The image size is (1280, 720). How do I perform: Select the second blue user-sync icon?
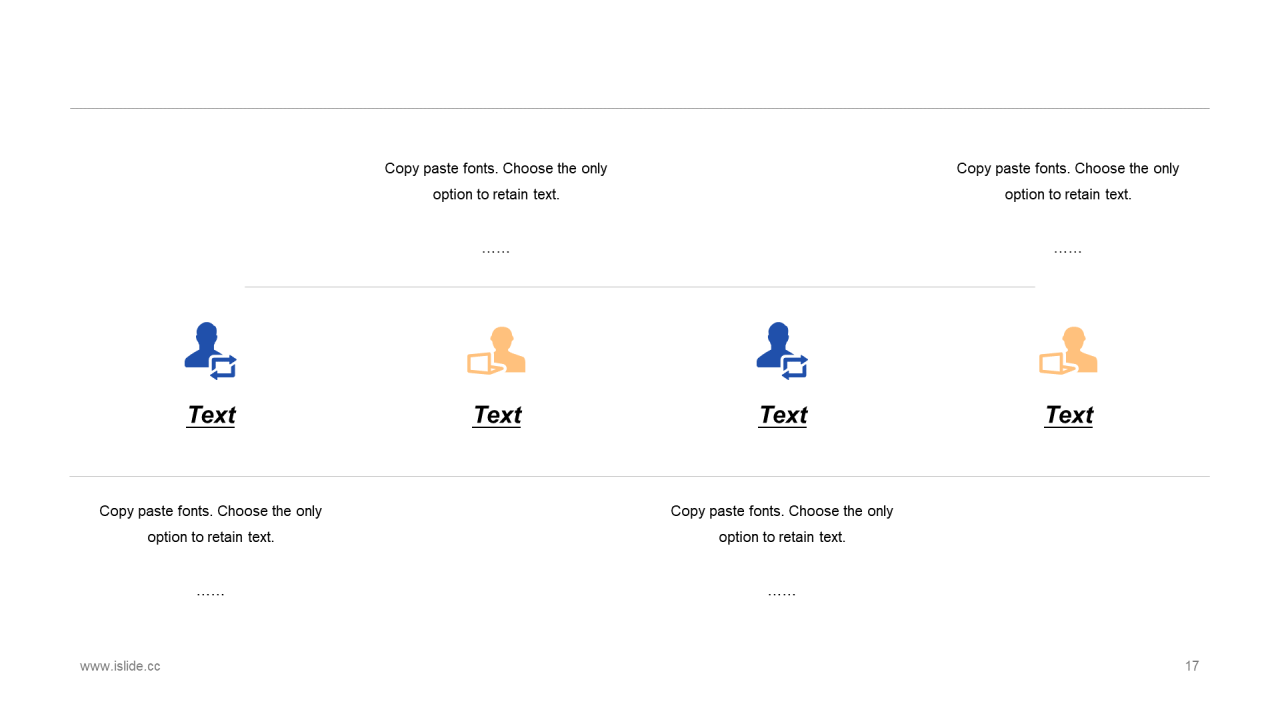tap(783, 351)
